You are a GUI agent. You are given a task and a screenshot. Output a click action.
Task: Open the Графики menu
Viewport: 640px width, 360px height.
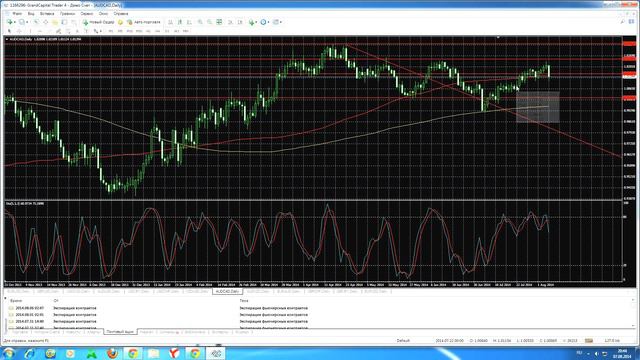67,13
